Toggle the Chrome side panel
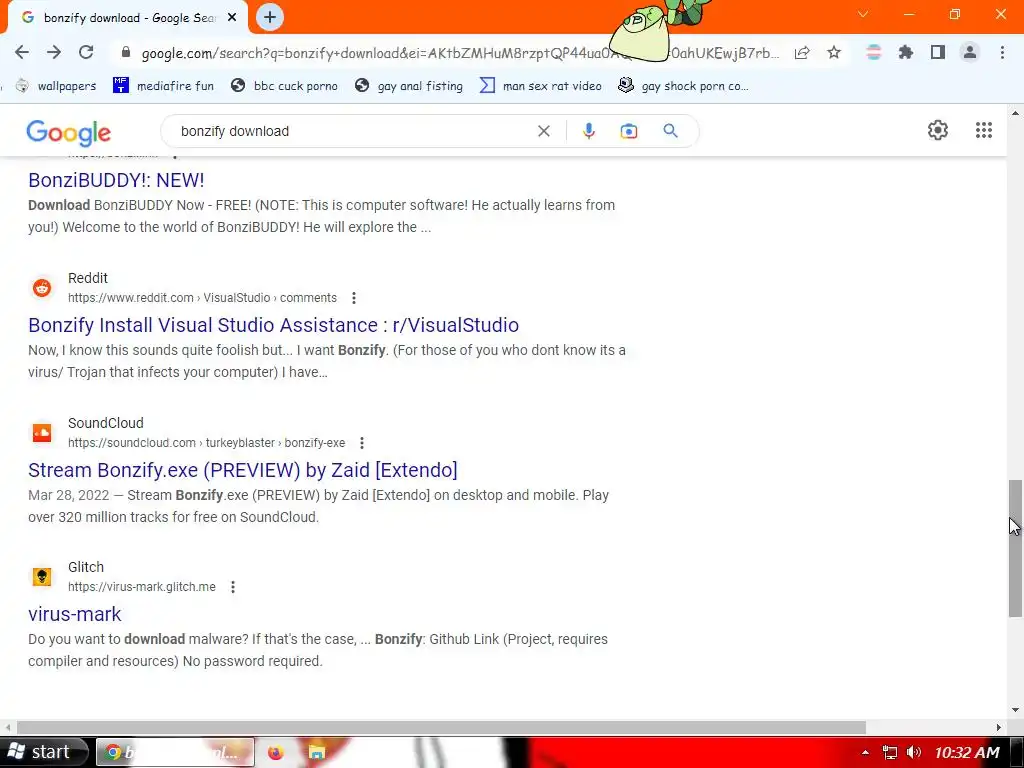1024x768 pixels. [x=938, y=53]
